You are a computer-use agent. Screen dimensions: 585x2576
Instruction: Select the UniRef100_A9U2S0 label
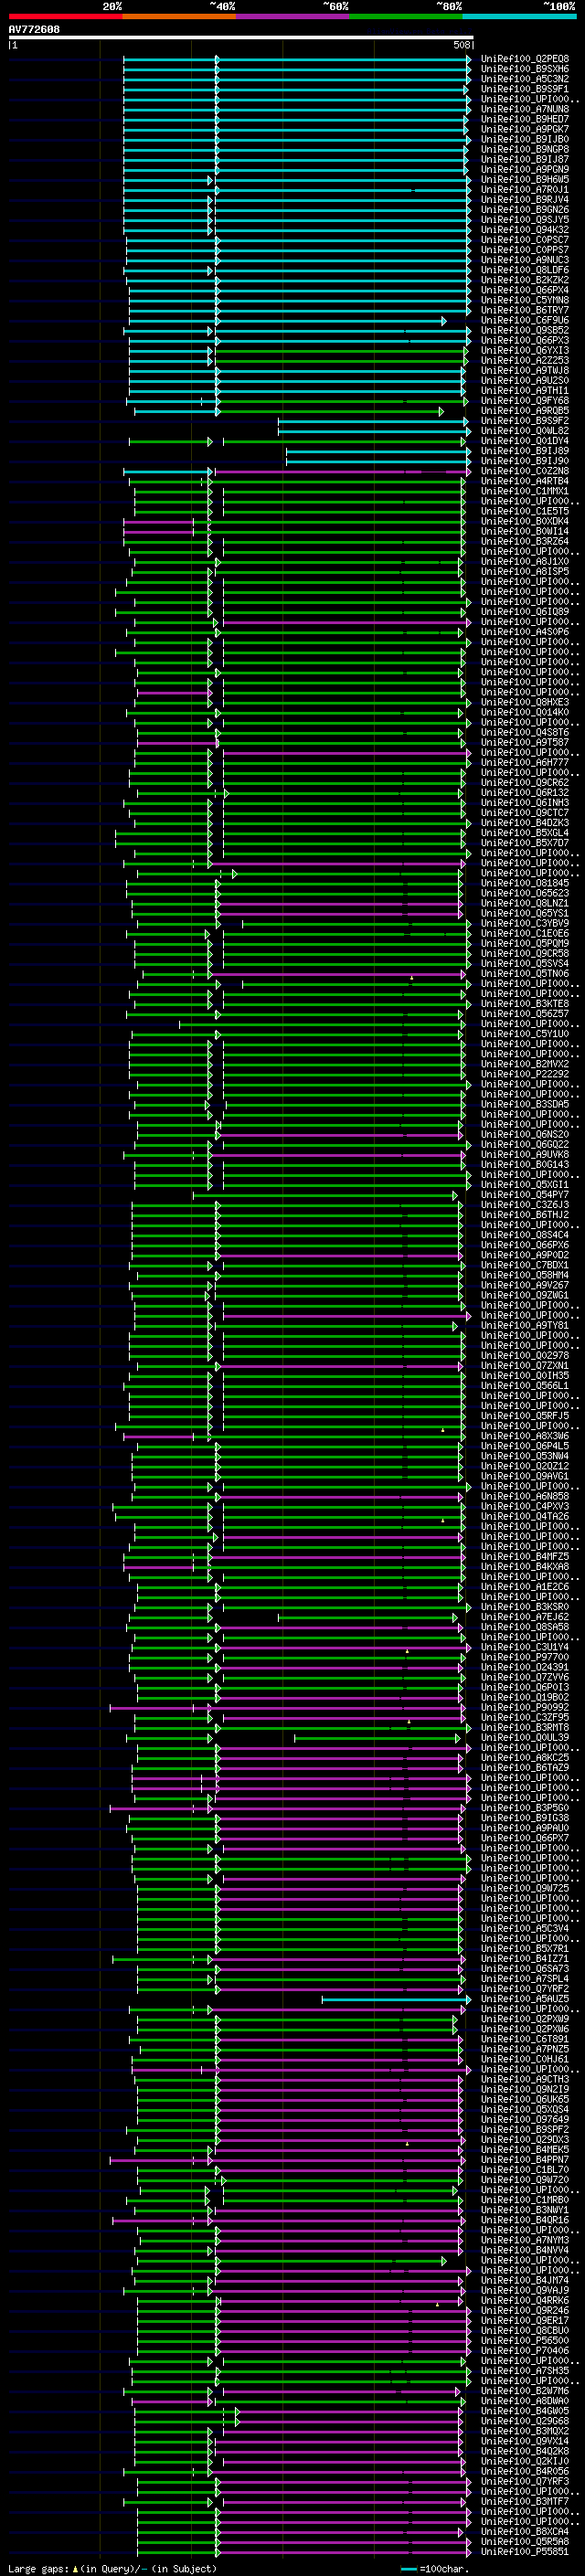[525, 381]
